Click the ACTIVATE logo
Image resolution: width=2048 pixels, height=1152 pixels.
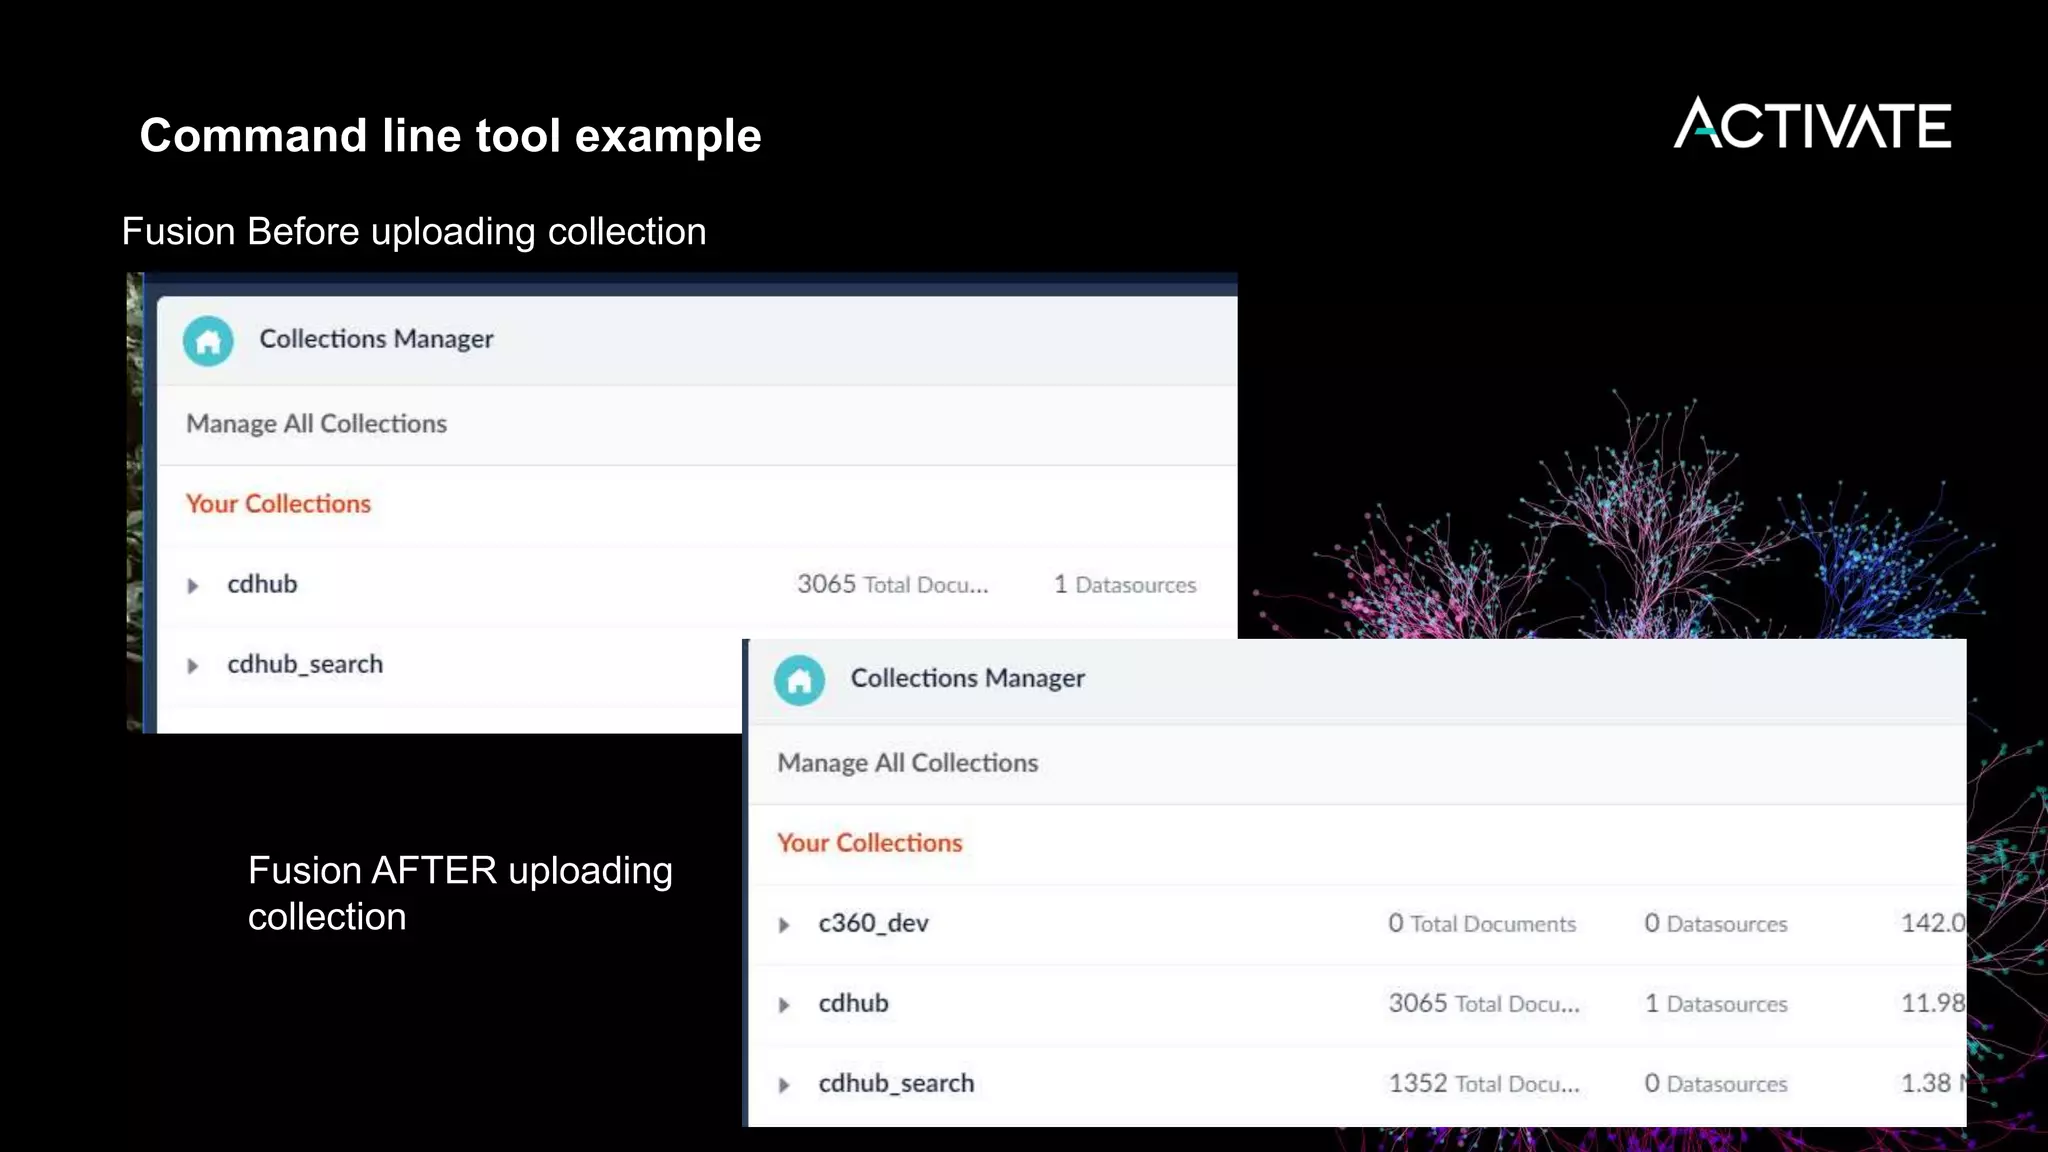(x=1812, y=123)
